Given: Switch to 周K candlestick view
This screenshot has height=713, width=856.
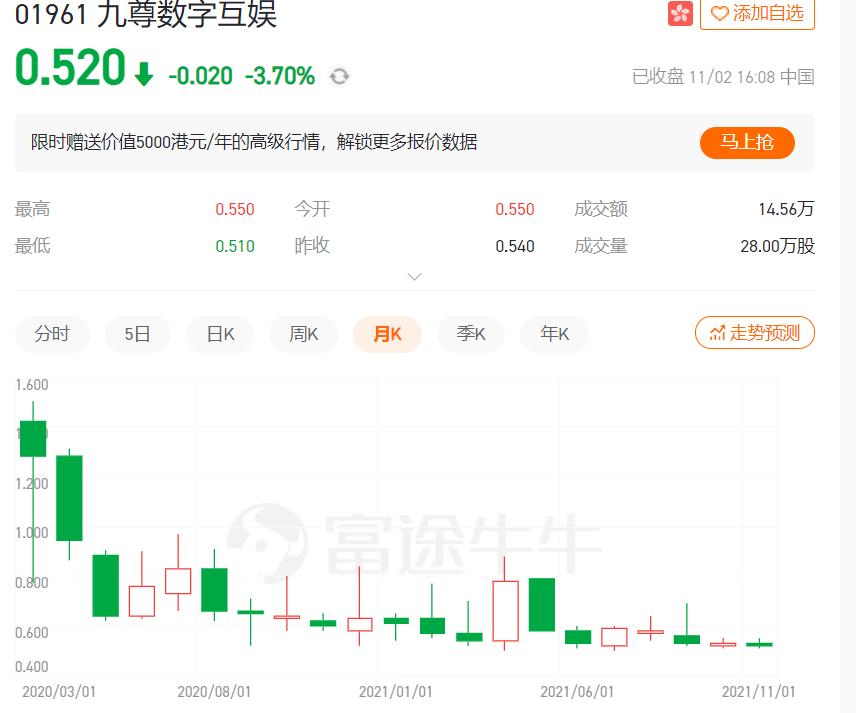Looking at the screenshot, I should coord(303,334).
